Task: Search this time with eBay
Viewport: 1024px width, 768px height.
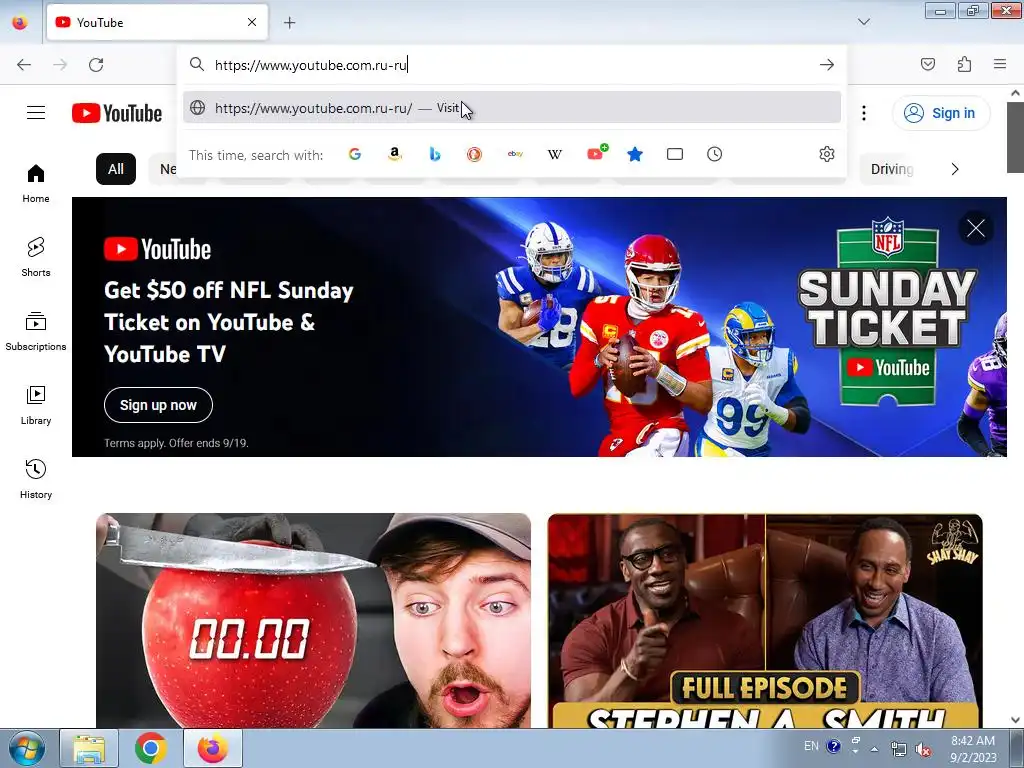Action: [515, 154]
